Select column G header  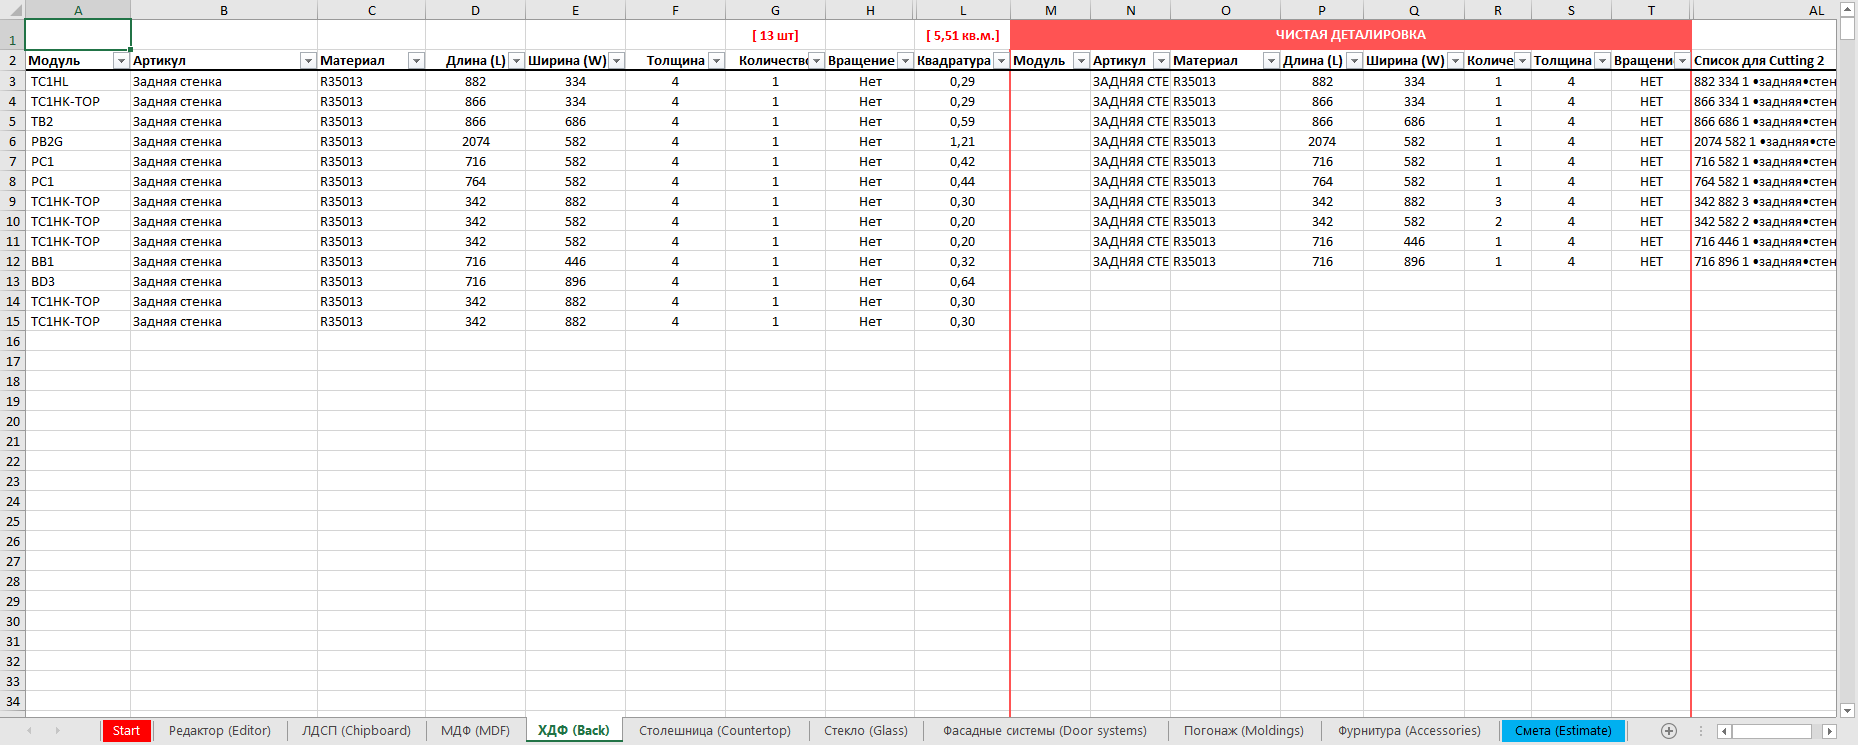tap(775, 10)
